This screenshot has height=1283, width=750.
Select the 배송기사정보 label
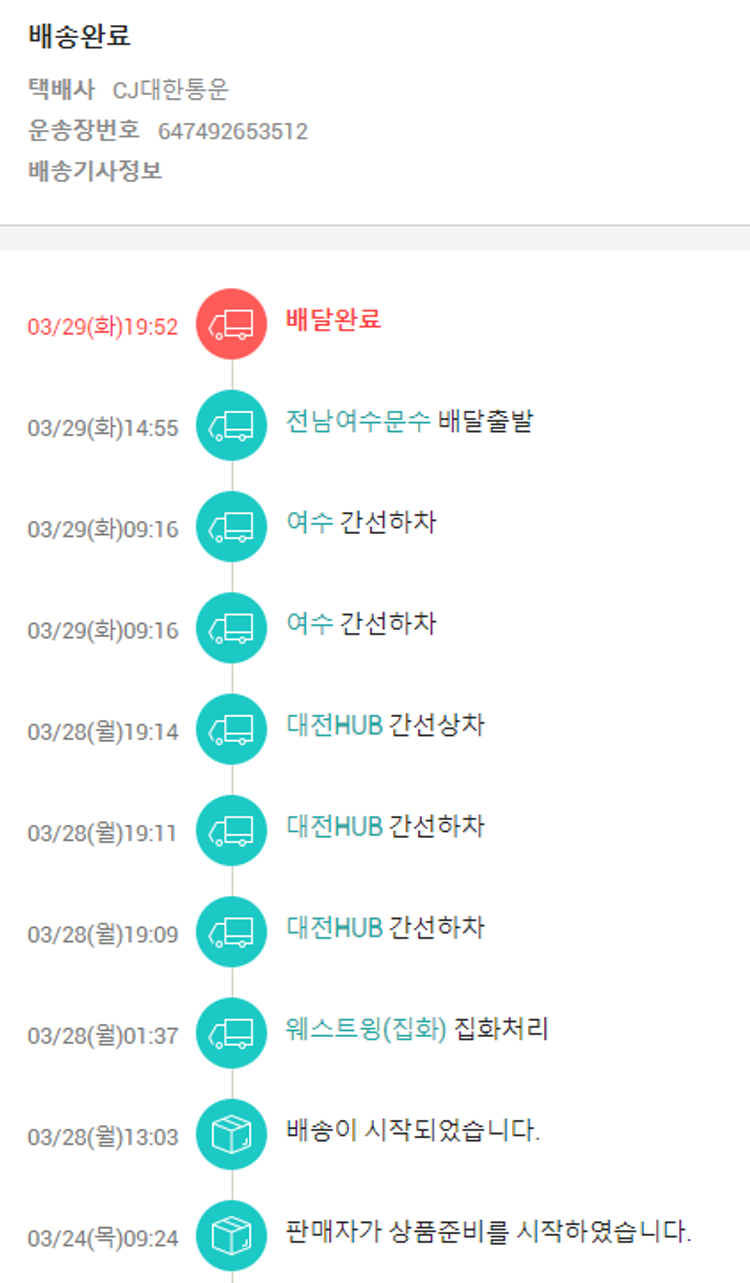coord(95,171)
